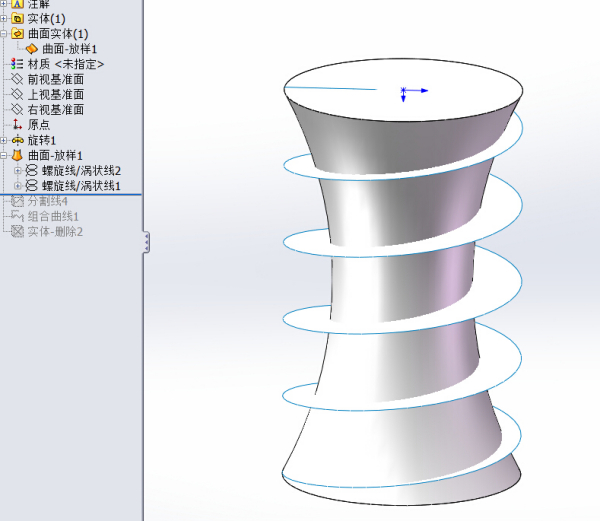600x521 pixels.
Task: Select the 实体(1) tree item label
Action: click(x=46, y=19)
